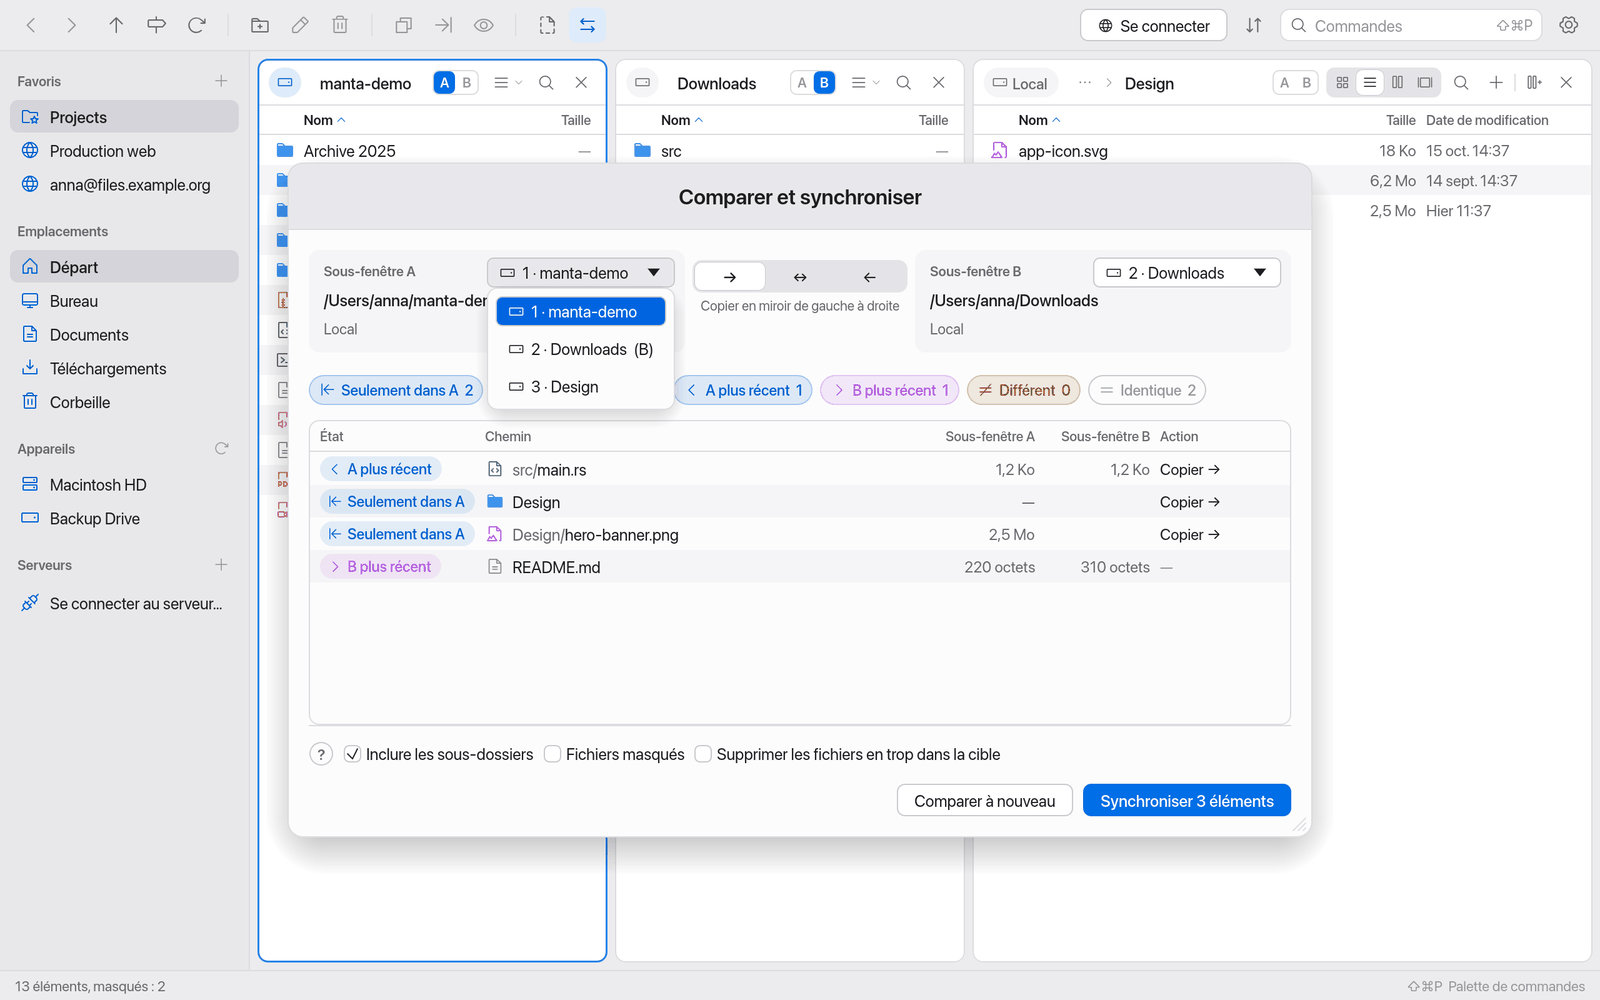Create a new folder via toolbar icon
Viewport: 1600px width, 1000px height.
coord(259,25)
